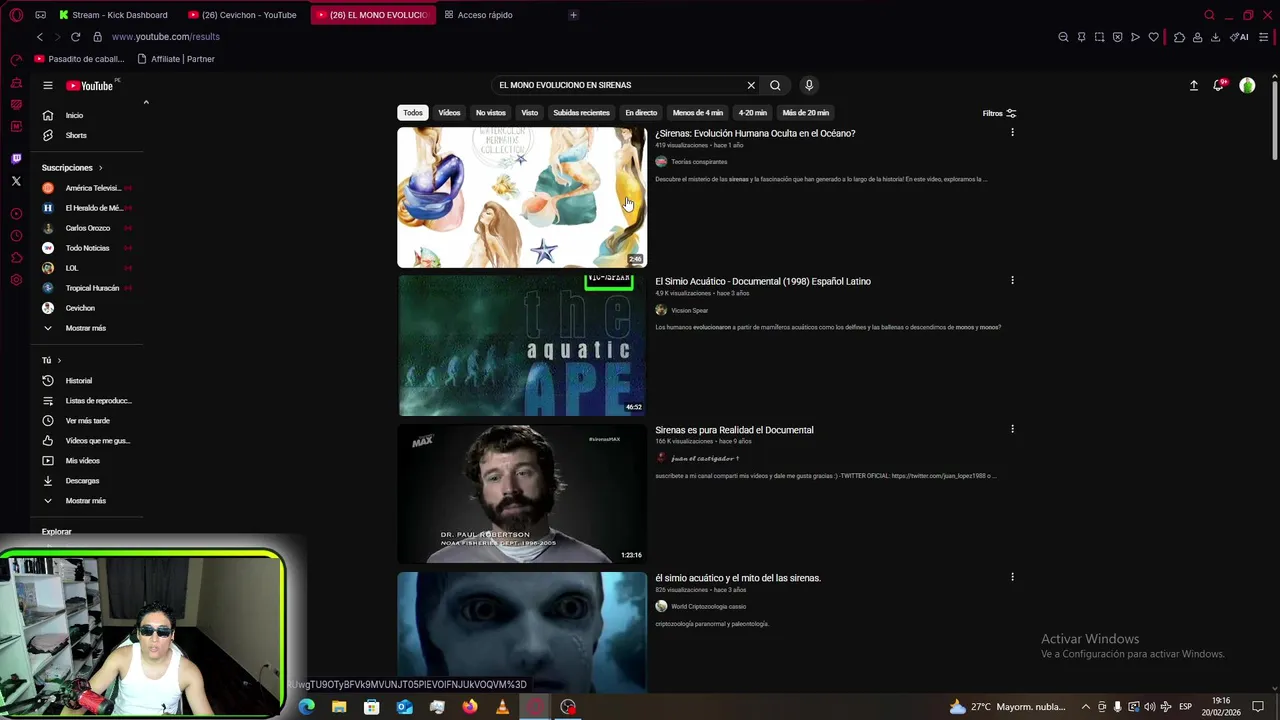This screenshot has width=1280, height=720.
Task: Click the YouTube search input field
Action: click(620, 85)
